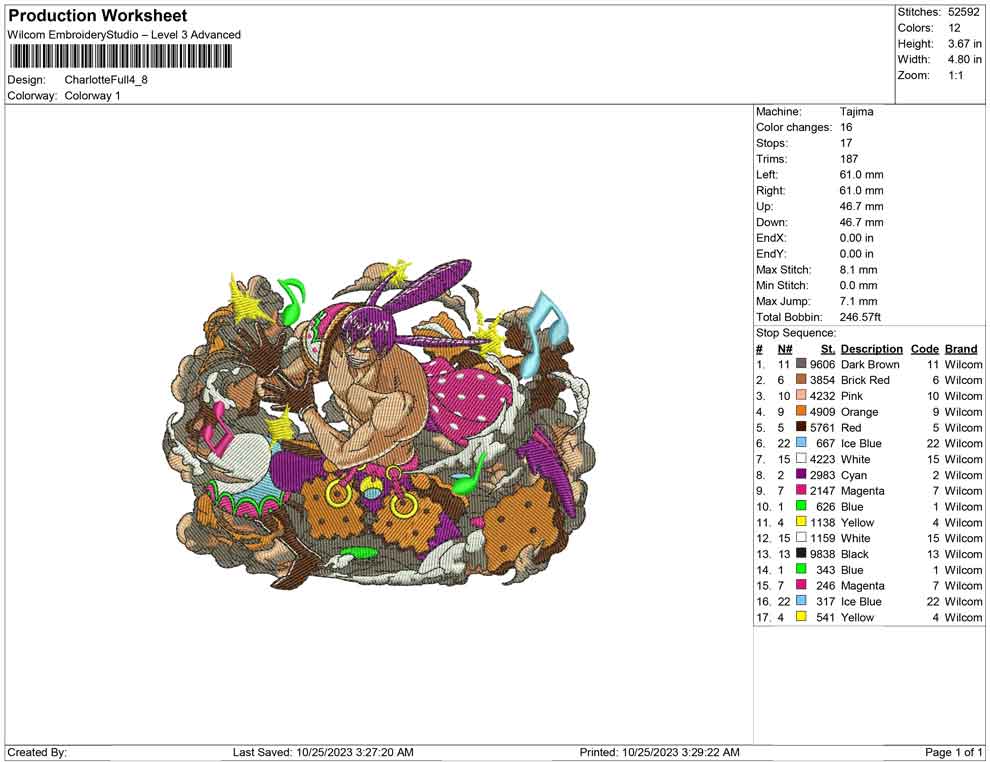The height and width of the screenshot is (762, 990).
Task: Click the Cyan swatch in stop 8
Action: tap(801, 474)
